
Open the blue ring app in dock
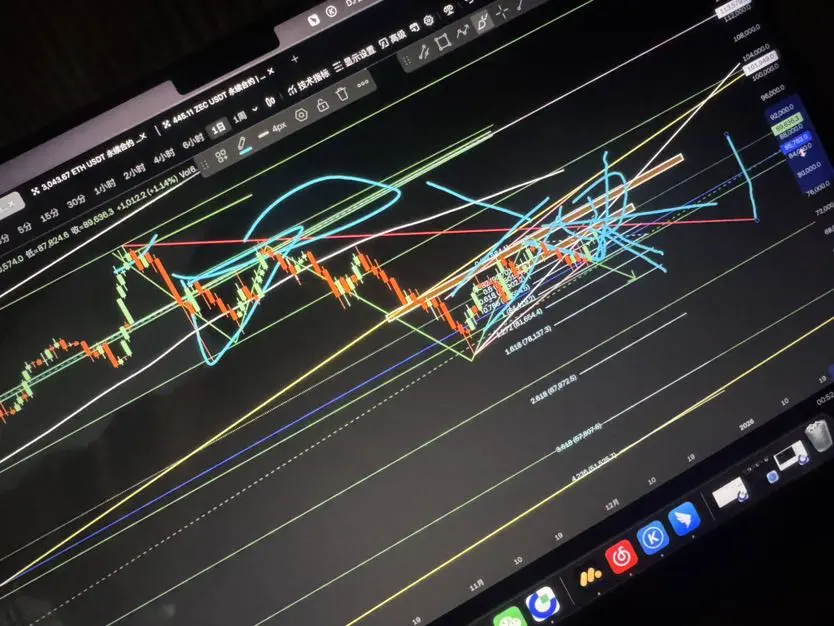tap(543, 605)
